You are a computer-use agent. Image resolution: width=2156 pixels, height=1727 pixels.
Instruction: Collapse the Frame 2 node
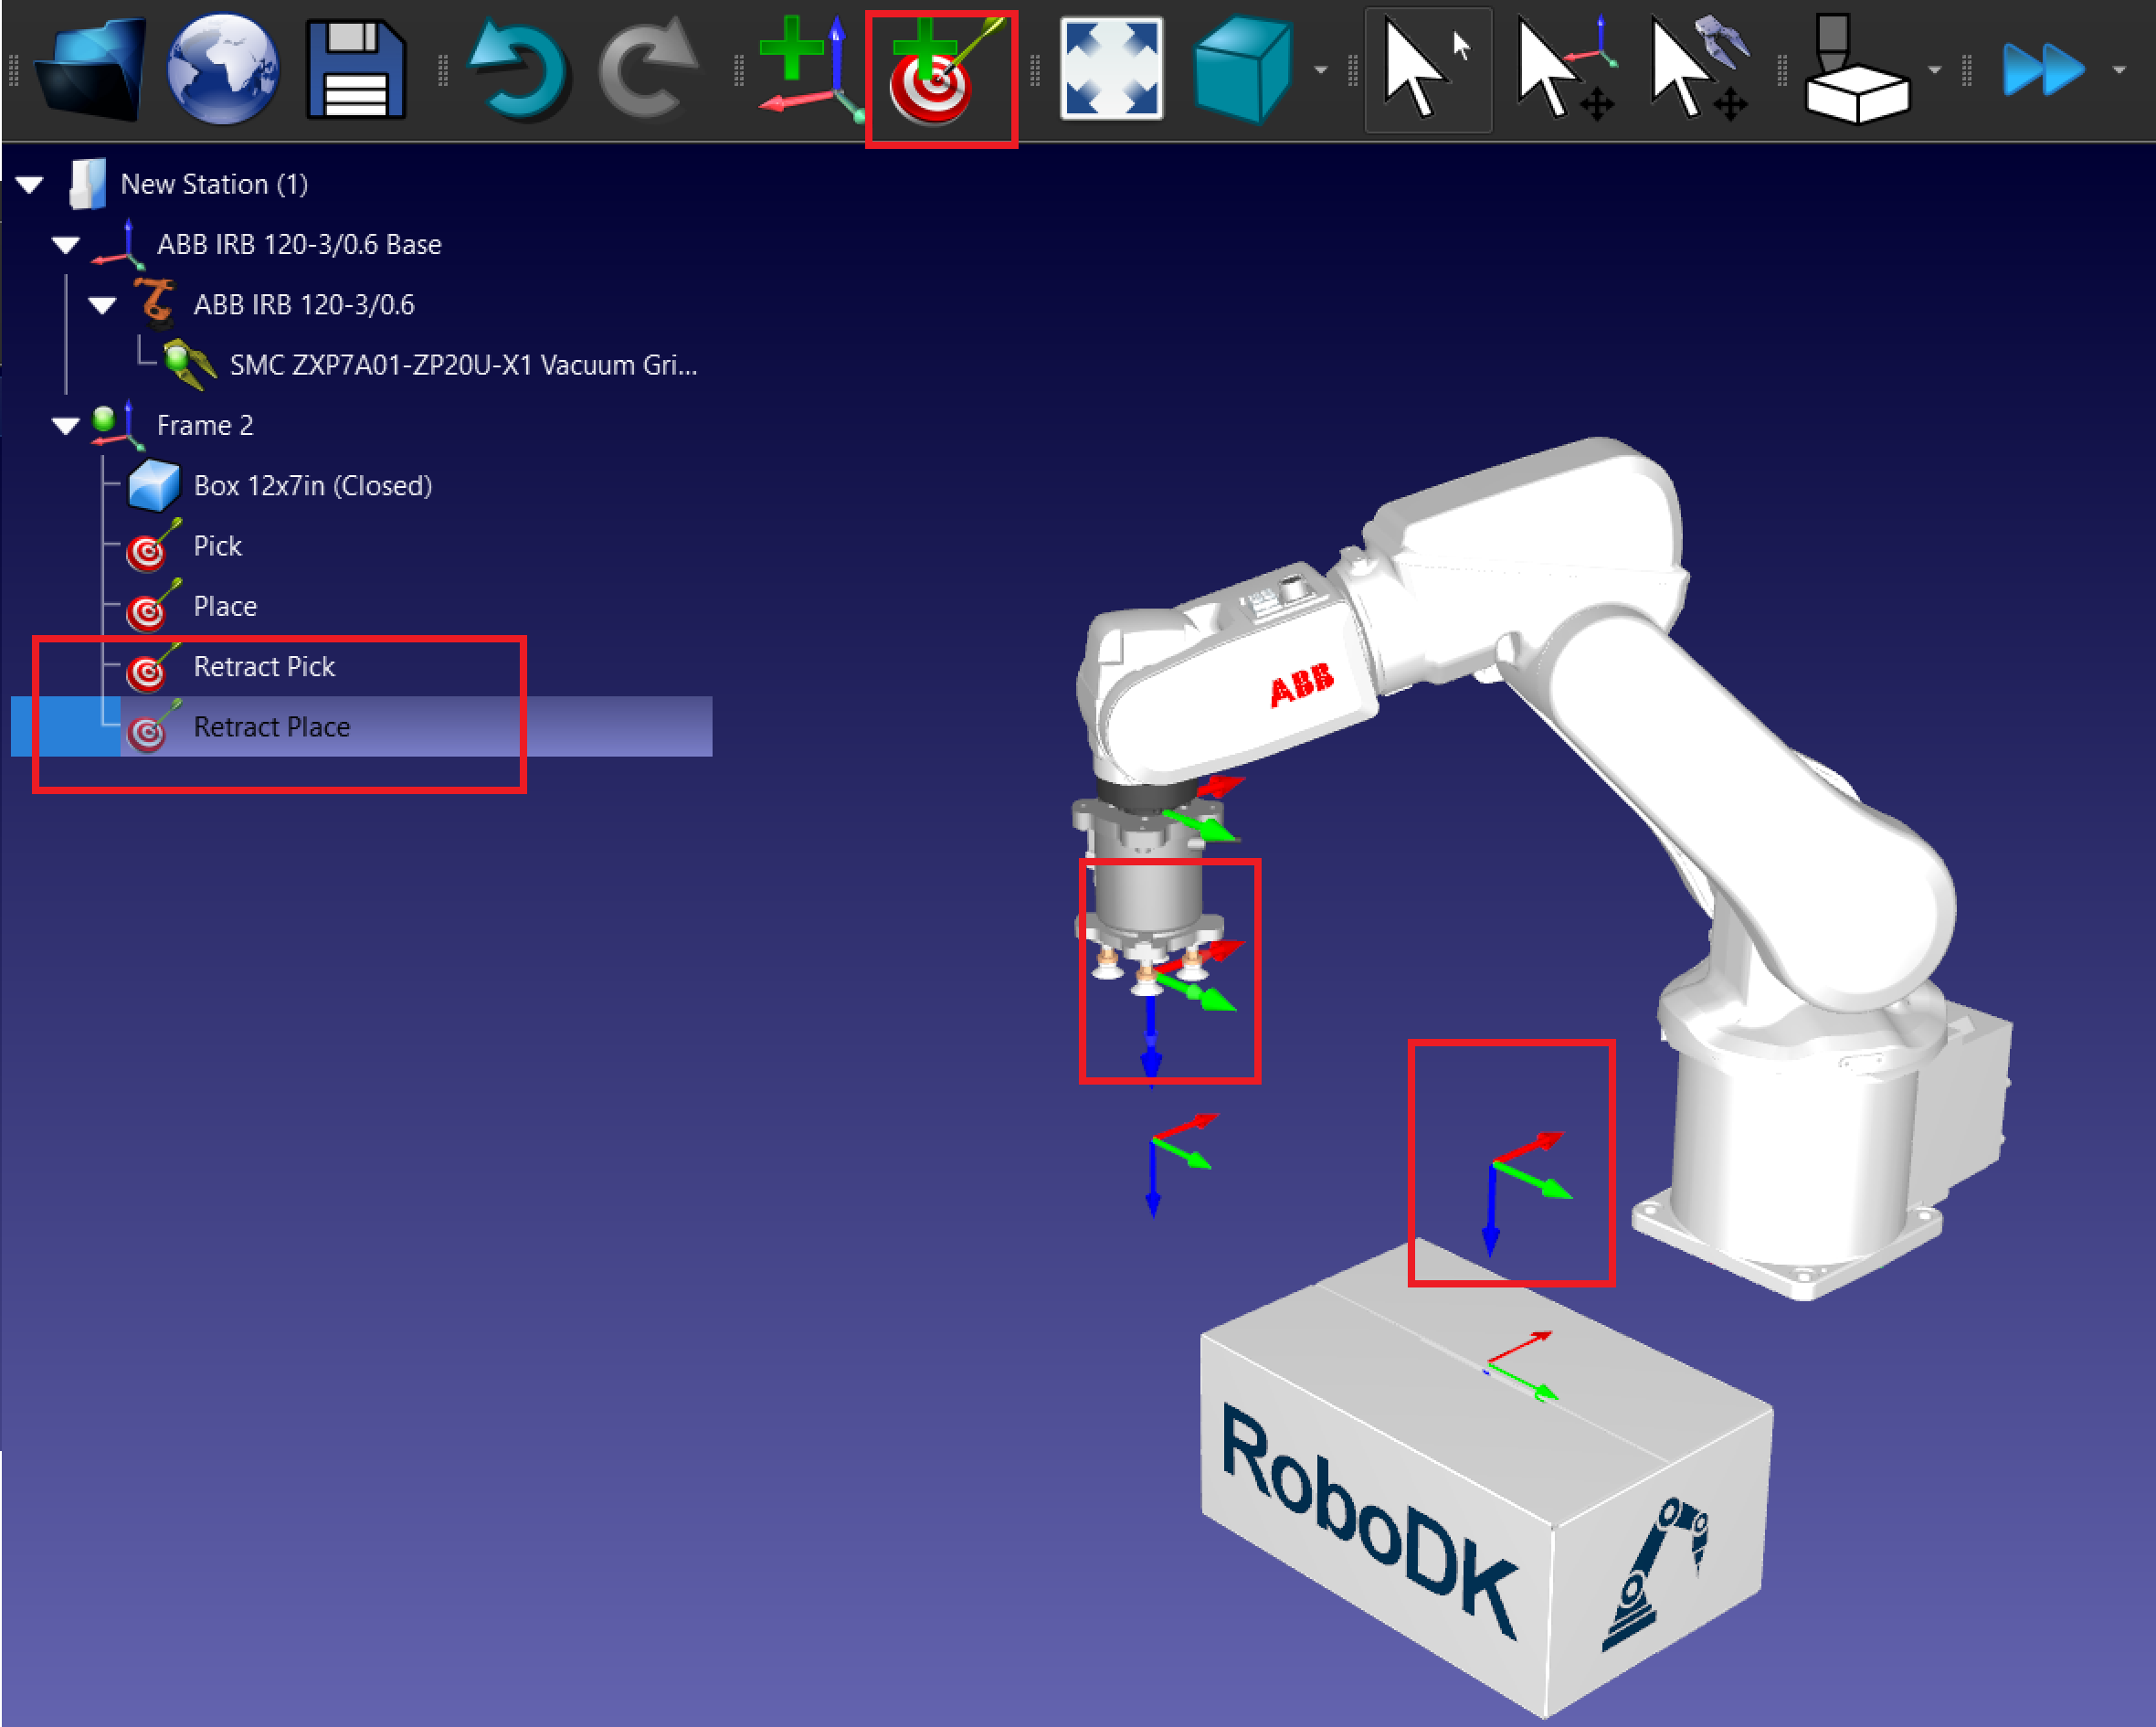coord(66,426)
